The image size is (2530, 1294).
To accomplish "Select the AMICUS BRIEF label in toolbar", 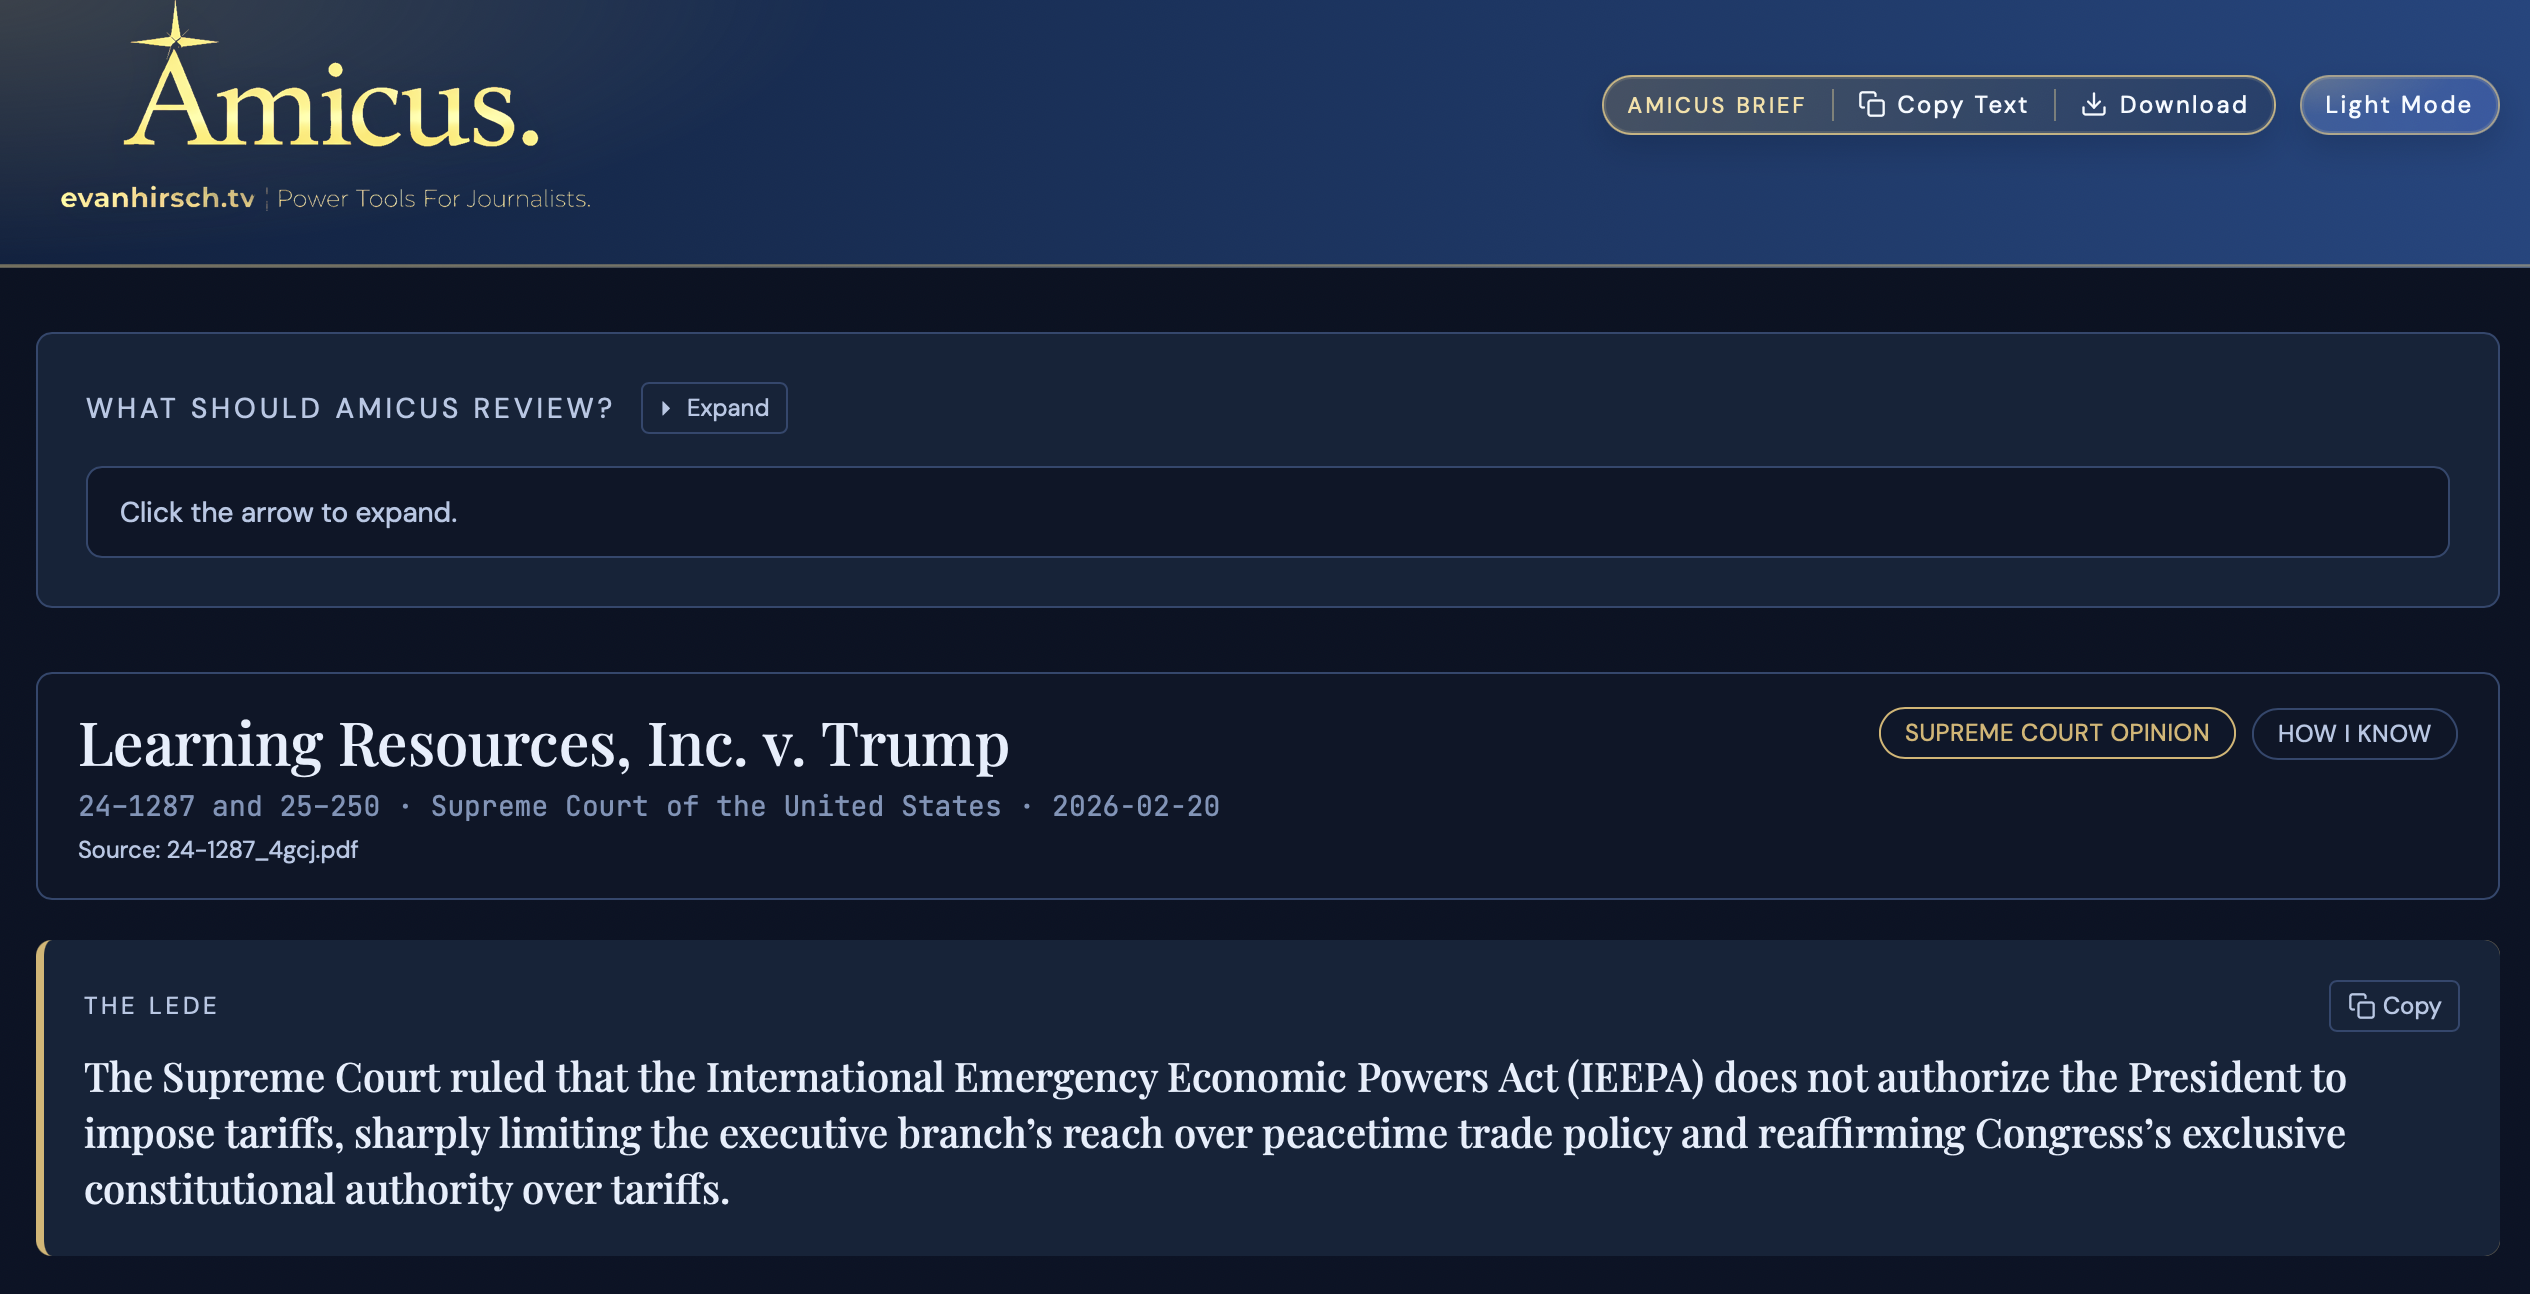I will click(1716, 105).
